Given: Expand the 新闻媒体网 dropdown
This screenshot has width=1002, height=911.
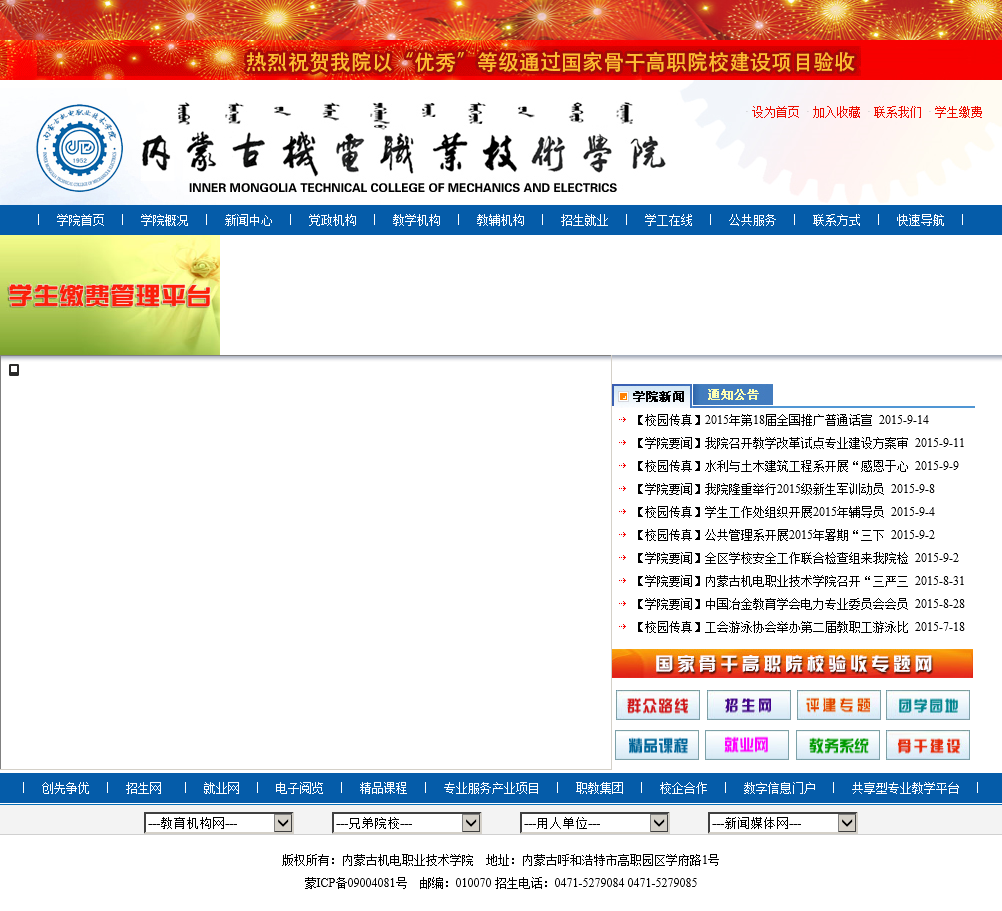Looking at the screenshot, I should click(782, 823).
